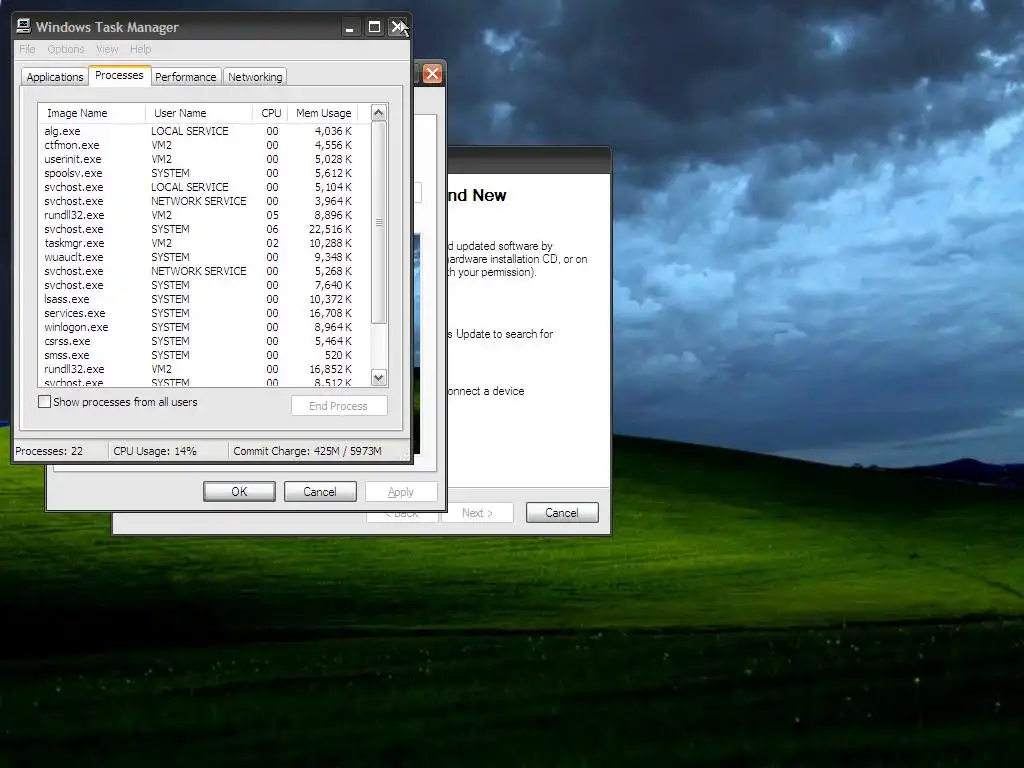The height and width of the screenshot is (768, 1024).
Task: Close the properties dialog with red X
Action: [432, 73]
